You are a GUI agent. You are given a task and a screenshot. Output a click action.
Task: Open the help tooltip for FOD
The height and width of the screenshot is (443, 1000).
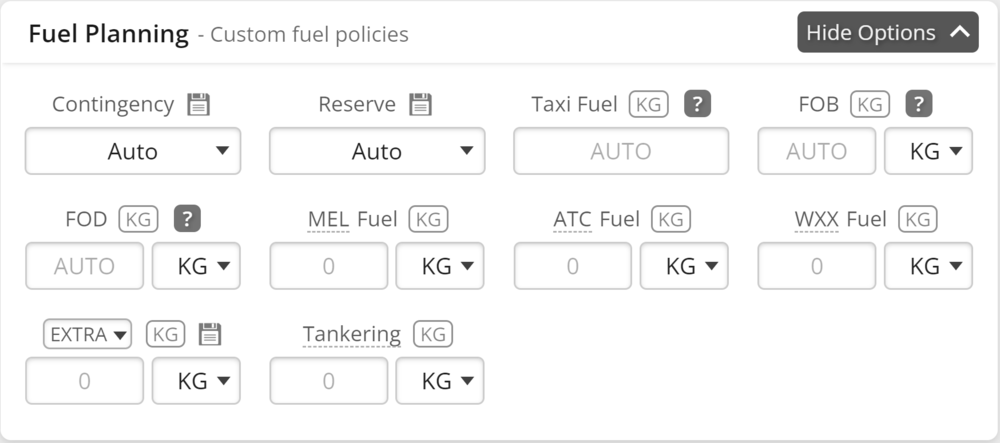pos(187,219)
